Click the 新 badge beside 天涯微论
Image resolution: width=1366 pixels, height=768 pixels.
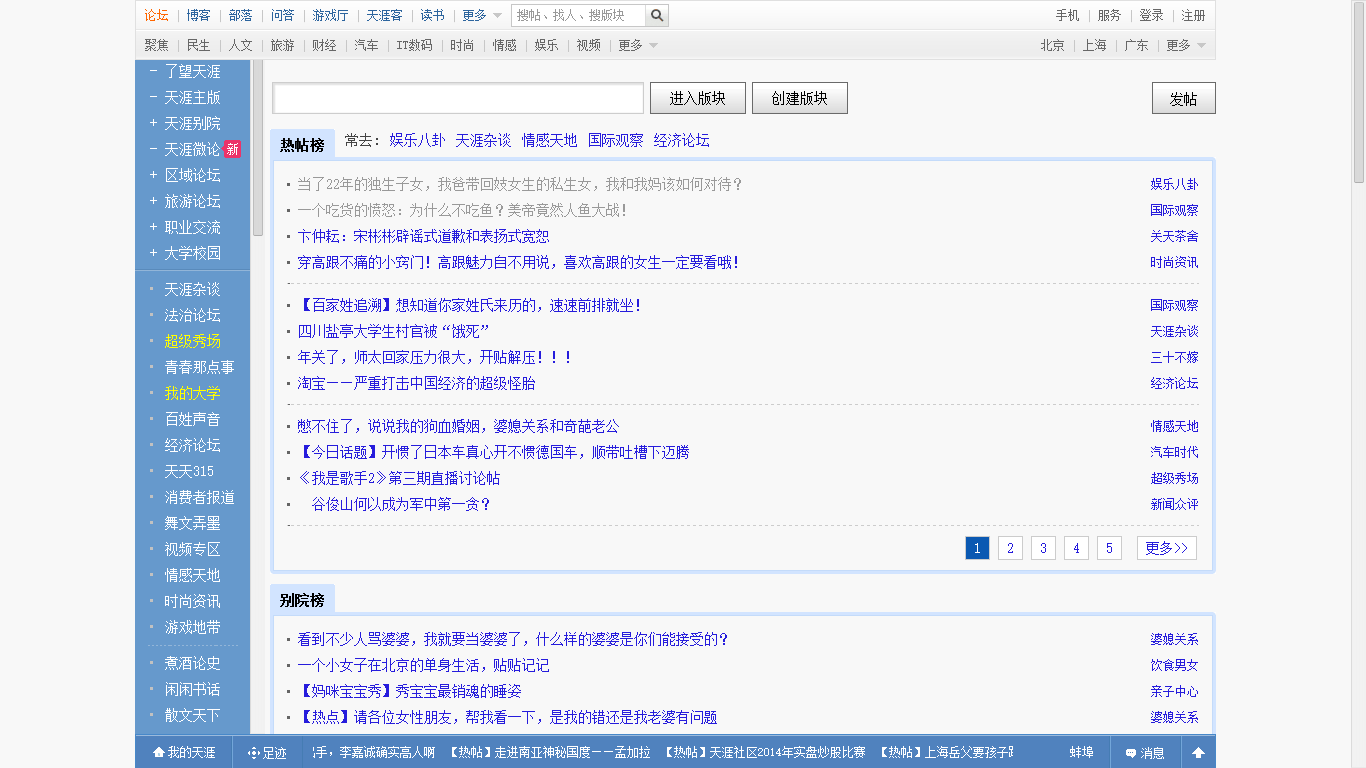point(232,149)
